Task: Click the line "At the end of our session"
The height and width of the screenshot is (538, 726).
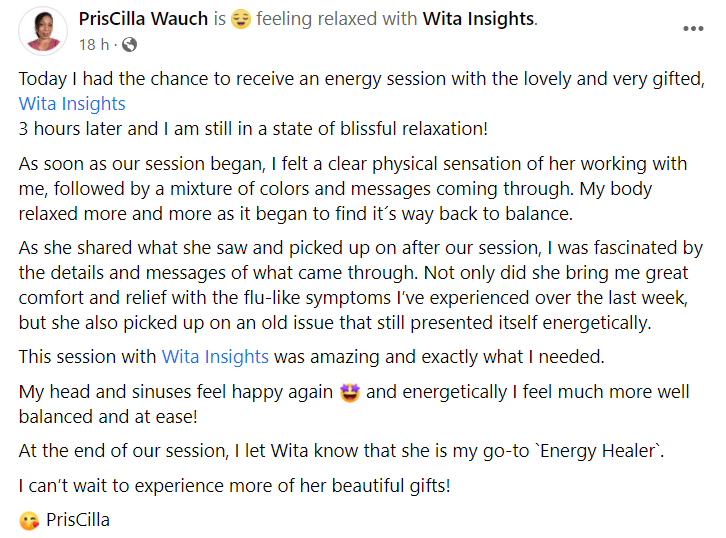Action: pyautogui.click(x=340, y=450)
